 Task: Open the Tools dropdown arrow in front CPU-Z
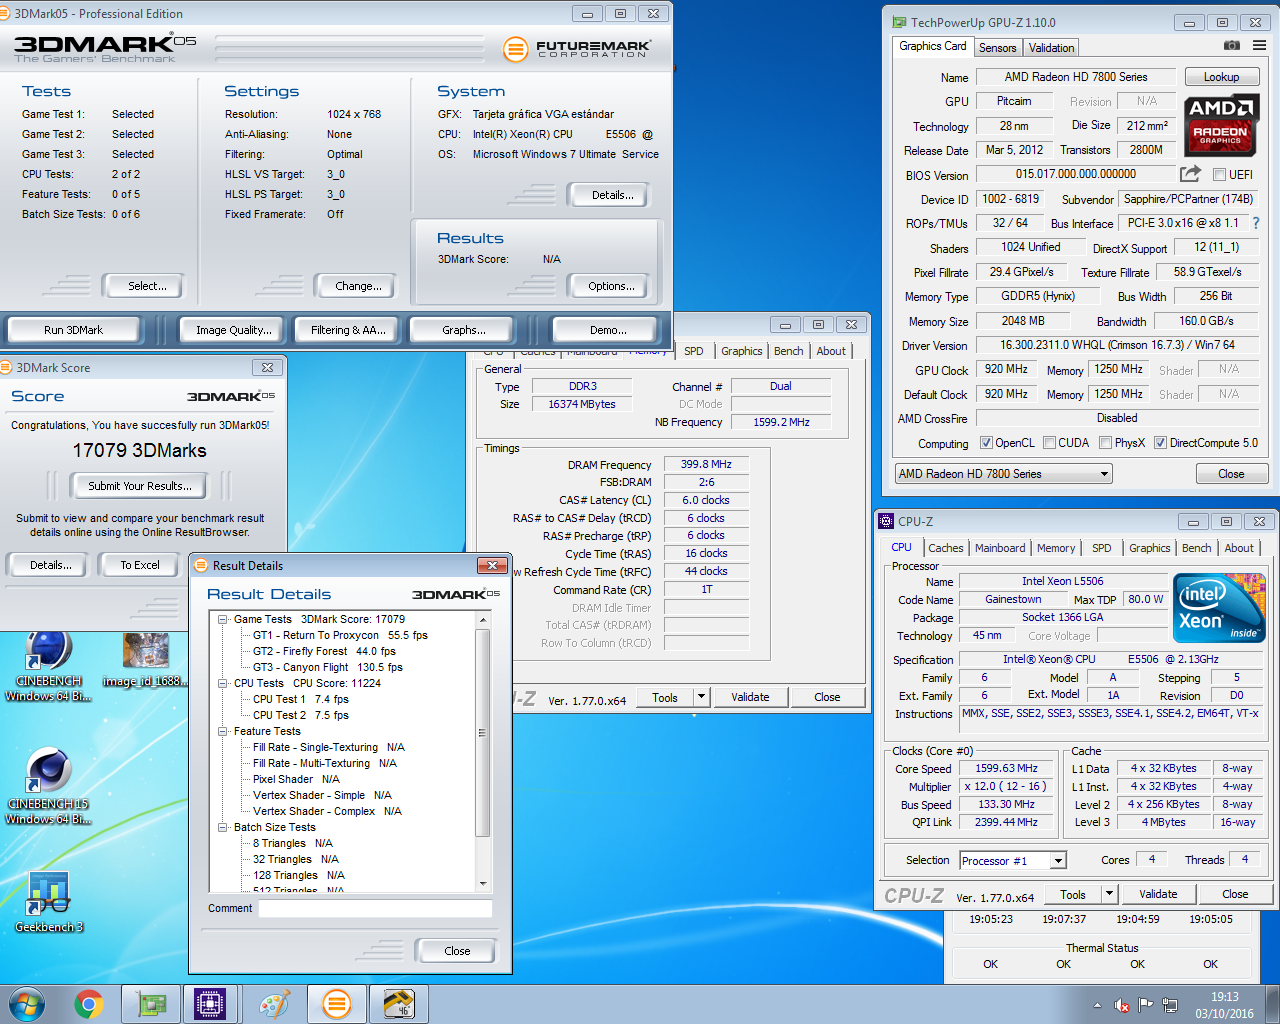point(1109,894)
